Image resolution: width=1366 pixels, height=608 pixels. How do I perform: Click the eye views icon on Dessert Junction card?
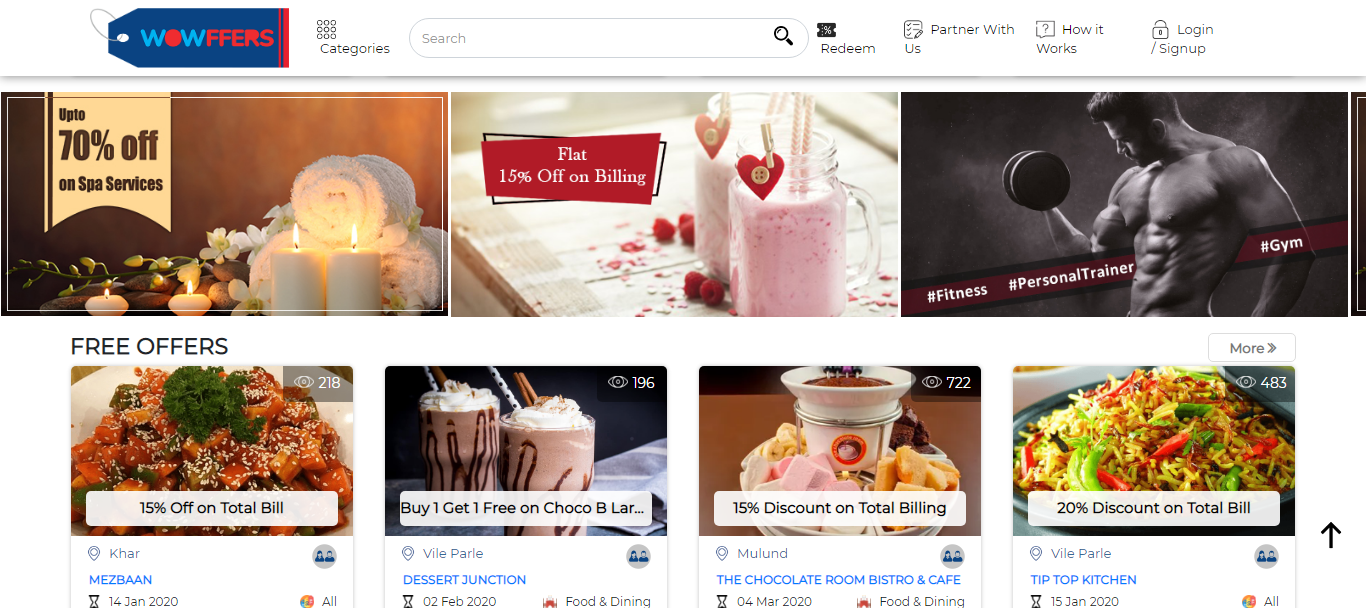point(618,382)
